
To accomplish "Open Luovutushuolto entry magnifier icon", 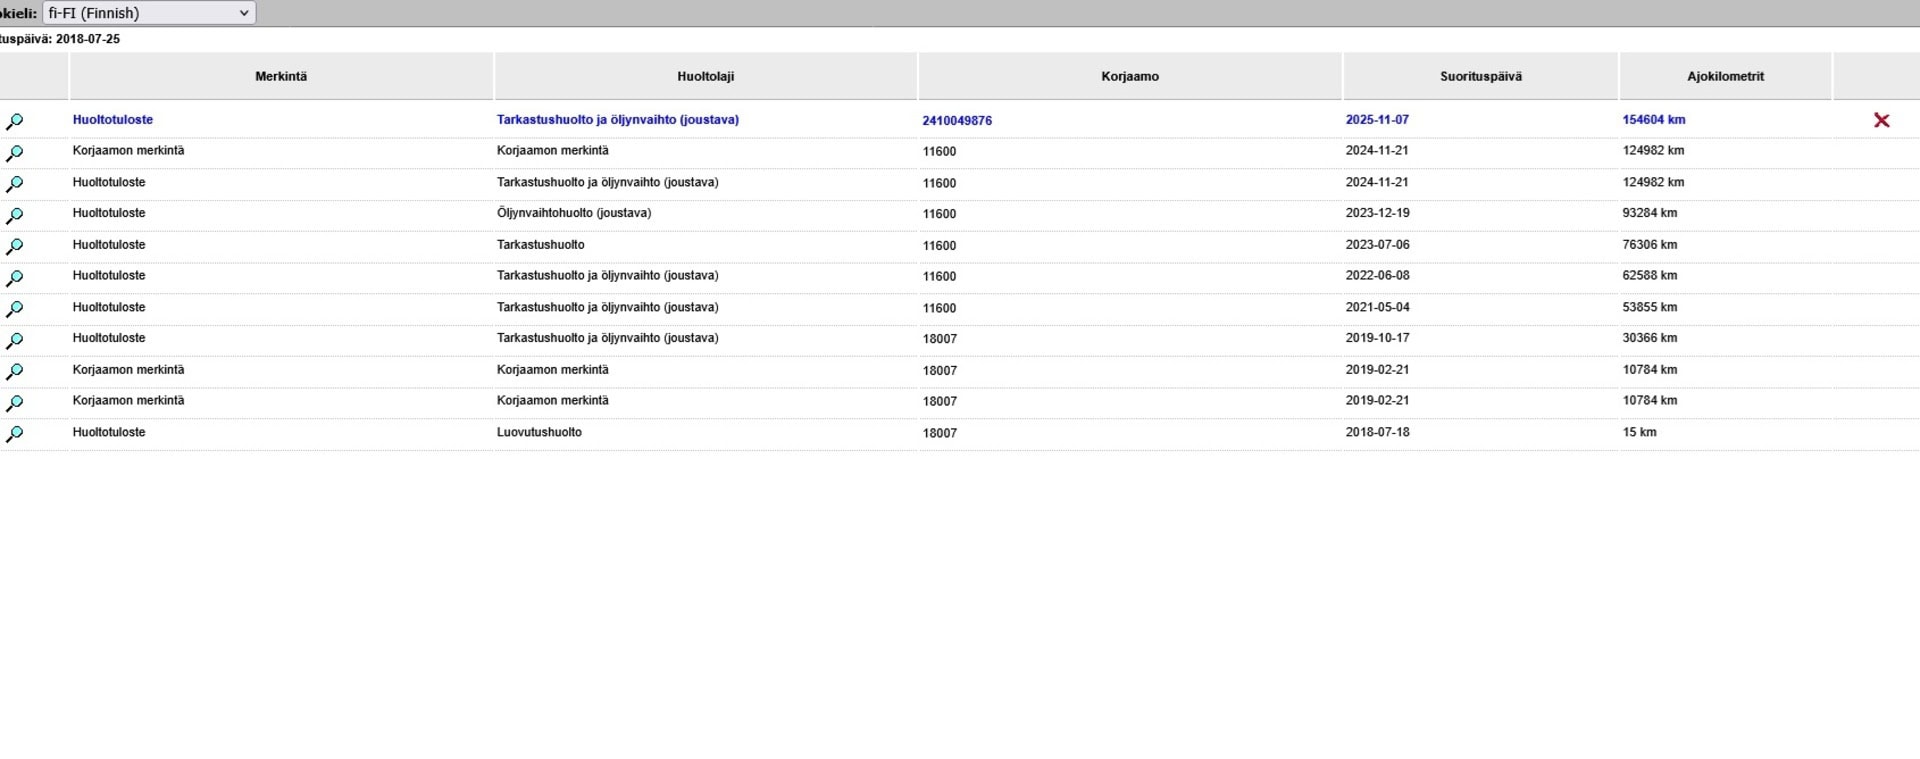I will point(15,434).
